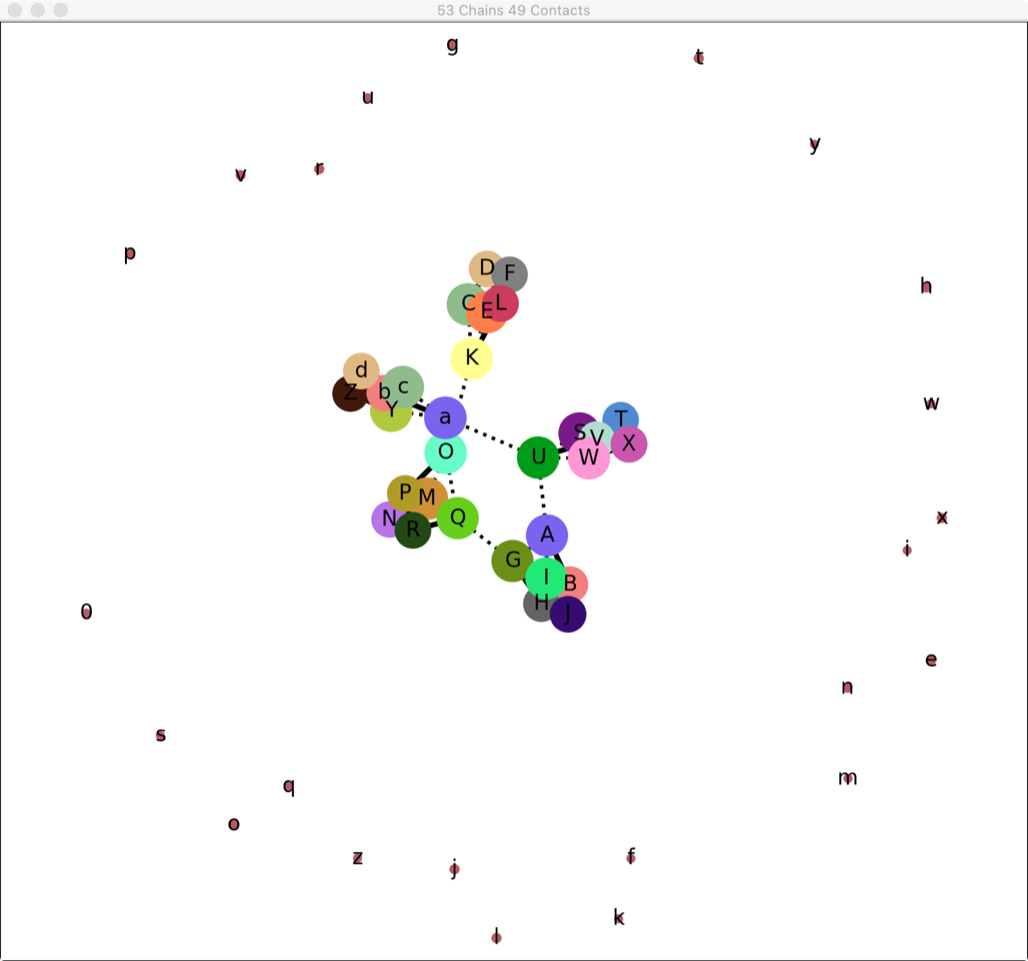Select the aqua O node

[446, 452]
